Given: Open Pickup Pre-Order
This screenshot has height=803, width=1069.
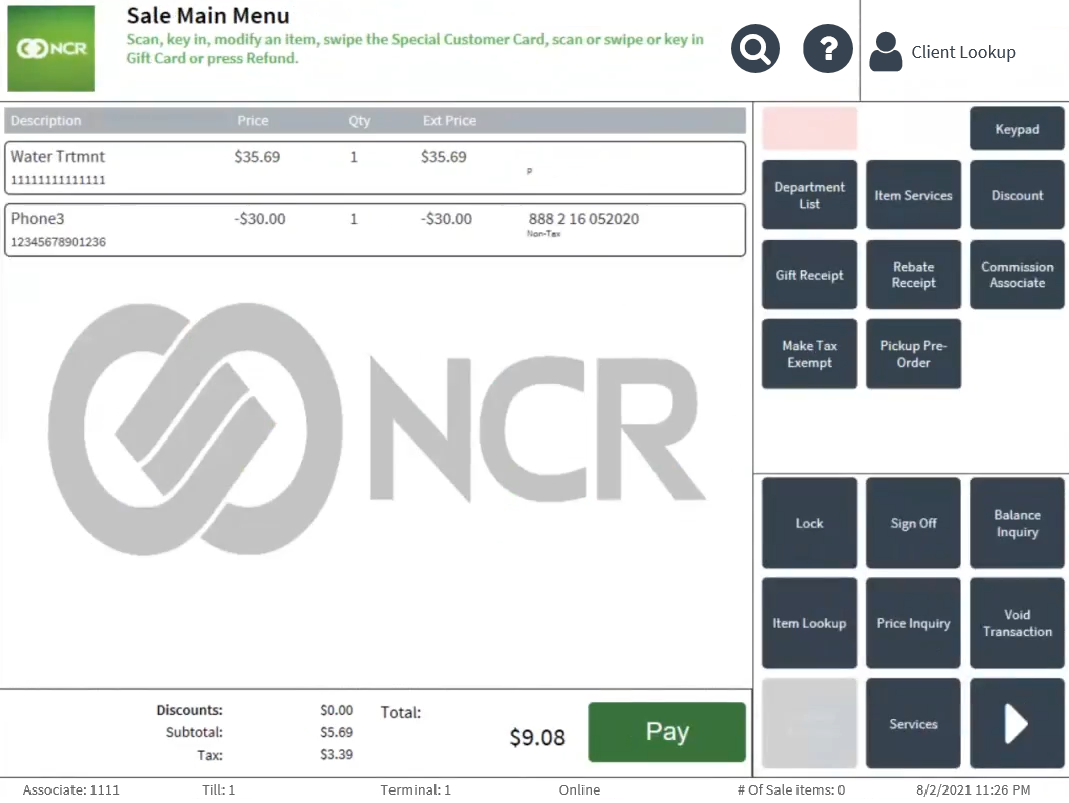Looking at the screenshot, I should tap(914, 354).
